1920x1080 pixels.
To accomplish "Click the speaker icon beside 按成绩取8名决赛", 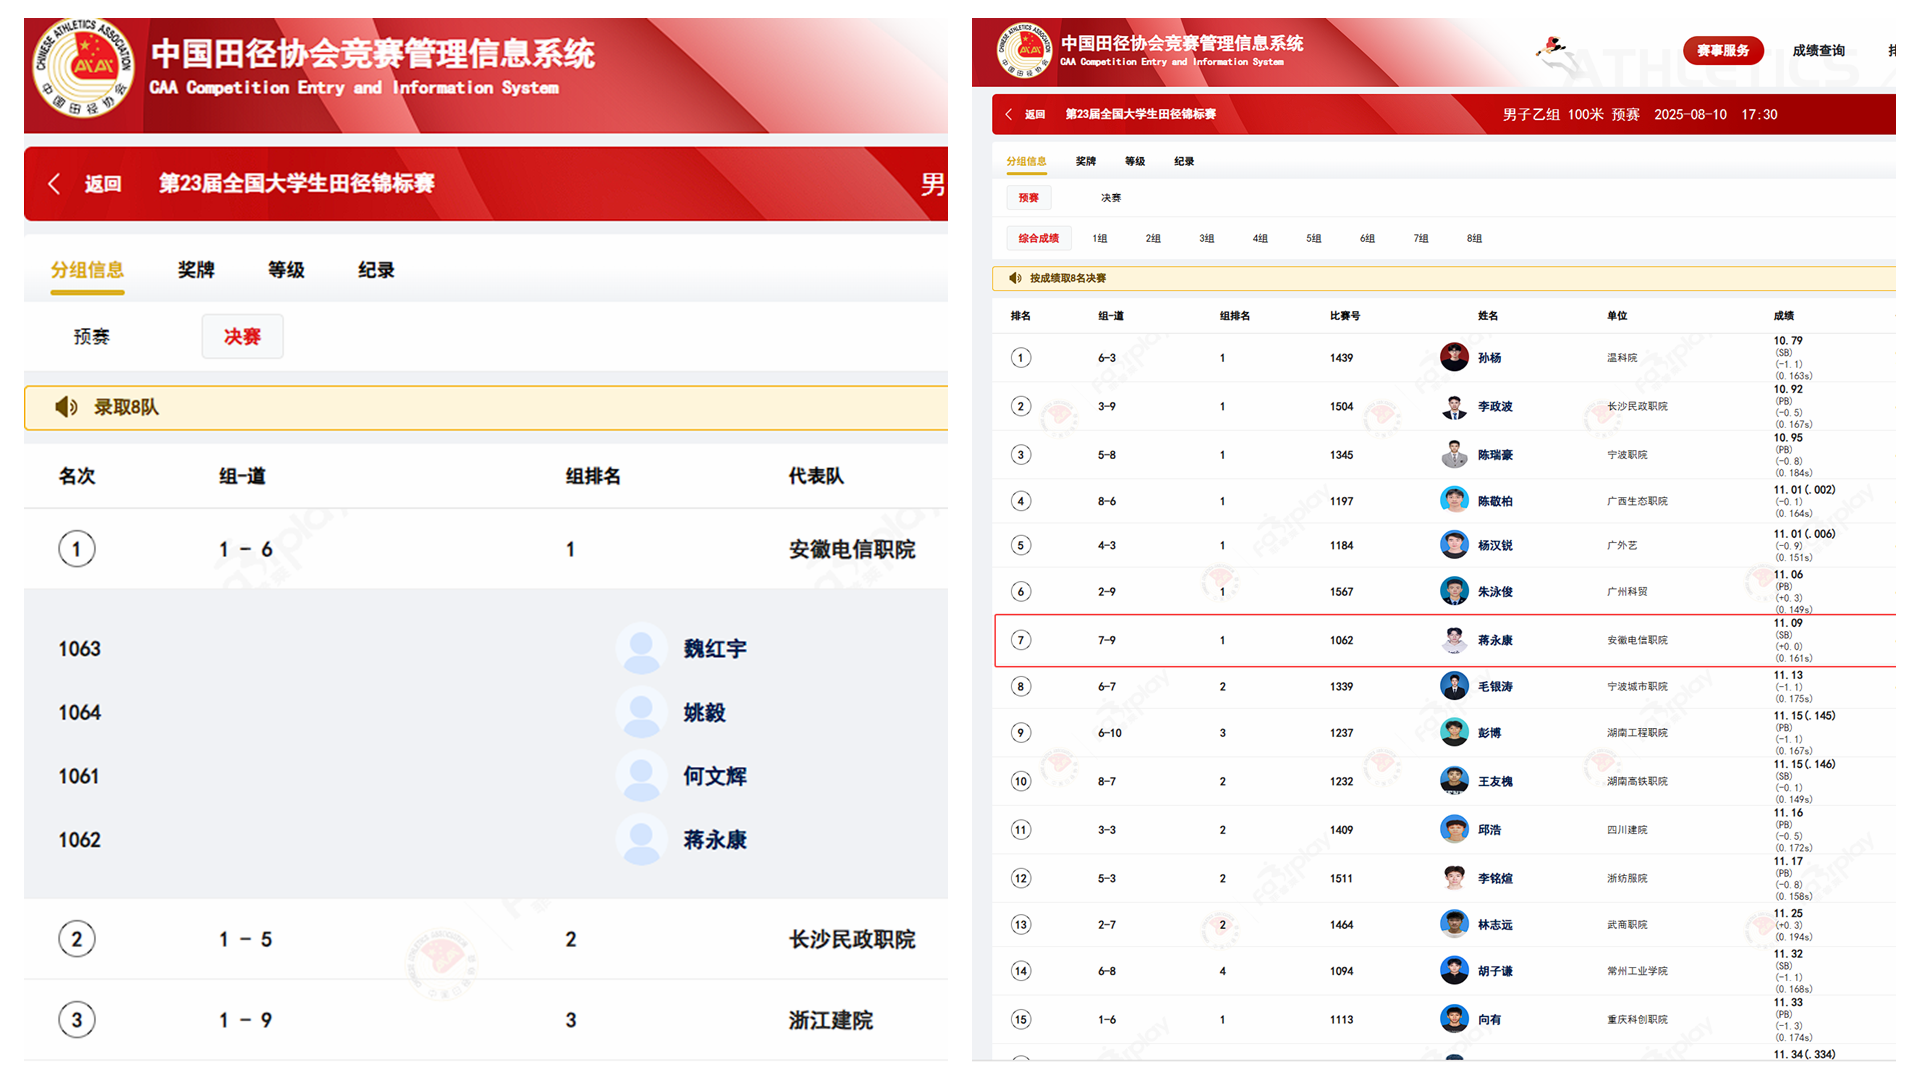I will (x=1015, y=278).
